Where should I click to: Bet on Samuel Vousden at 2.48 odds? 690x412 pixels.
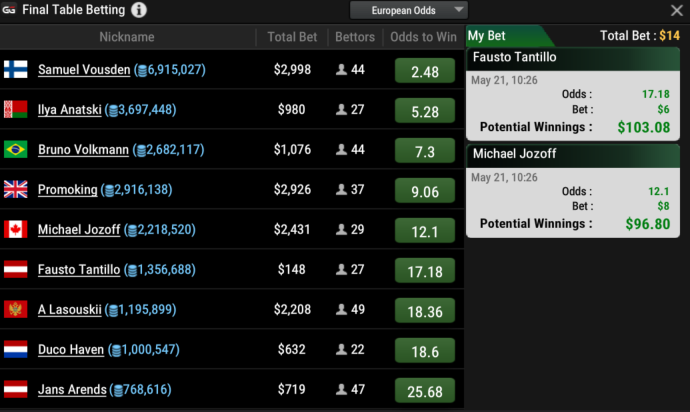(x=425, y=72)
